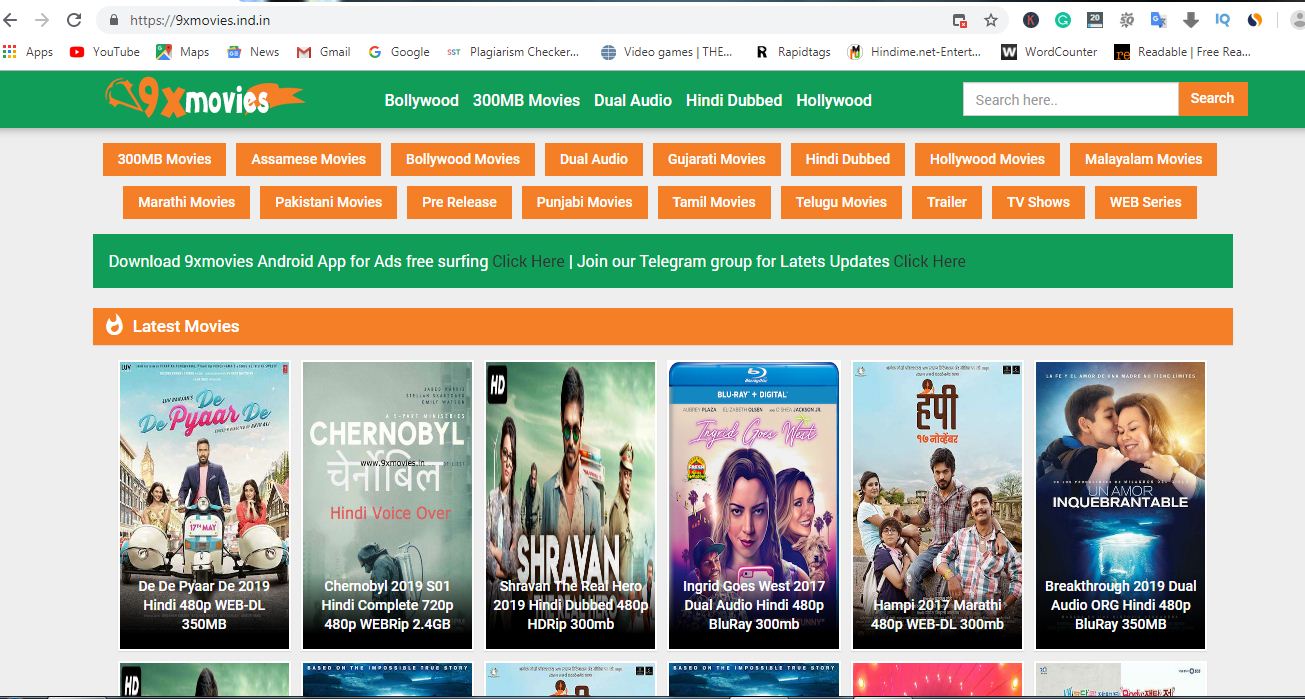Open Hollywood in the top navigation
Screen dimensions: 1305x699
(834, 100)
